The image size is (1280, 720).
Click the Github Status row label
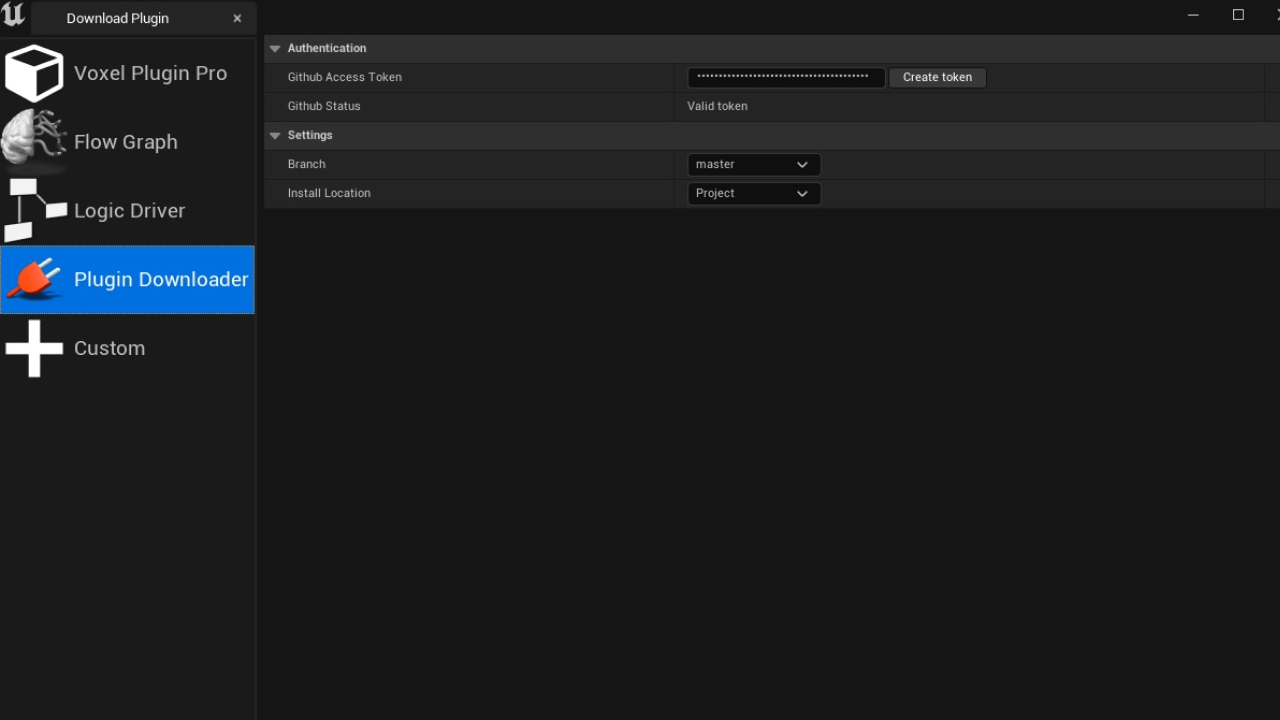pos(324,106)
